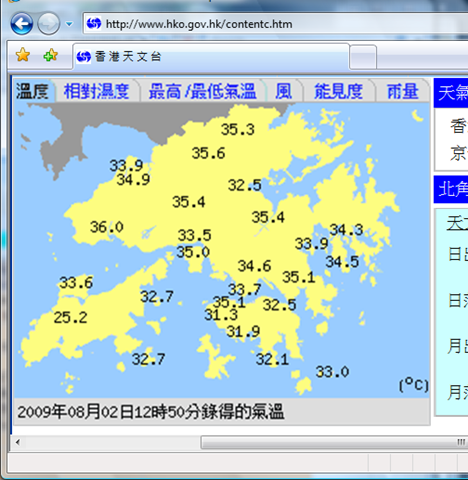The height and width of the screenshot is (480, 468).
Task: Click the 2009年08月02日12時50分 timestamp caption
Action: (150, 412)
